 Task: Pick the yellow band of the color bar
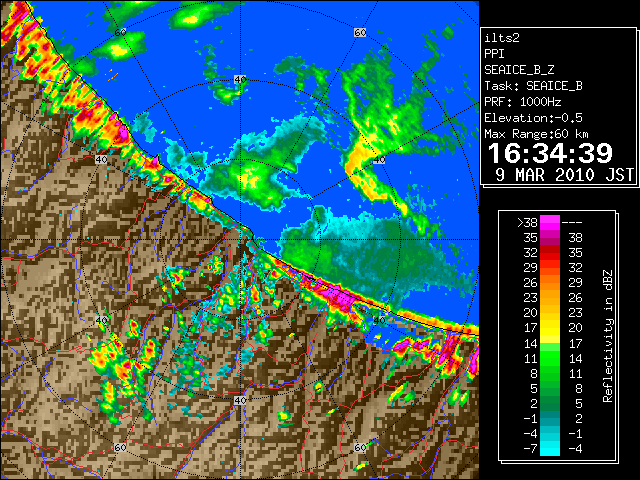click(x=550, y=329)
